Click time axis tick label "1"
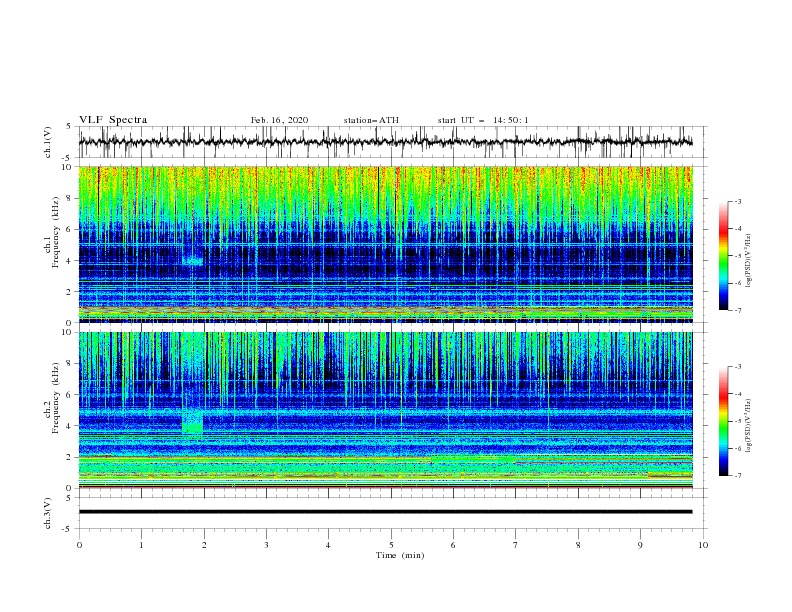 141,545
